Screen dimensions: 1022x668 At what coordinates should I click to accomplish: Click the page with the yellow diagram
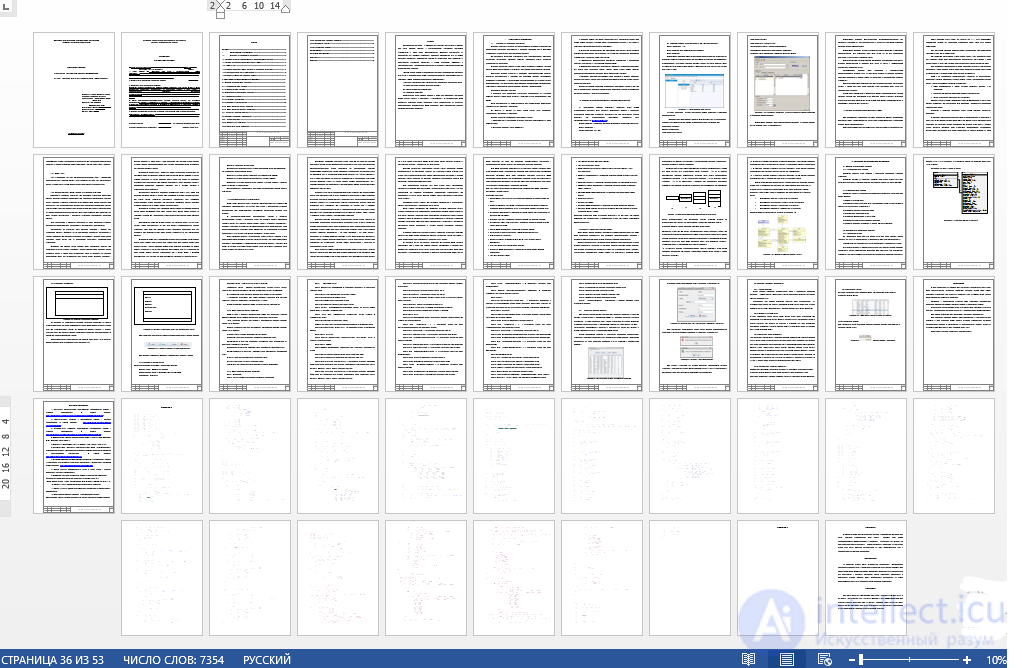point(778,212)
